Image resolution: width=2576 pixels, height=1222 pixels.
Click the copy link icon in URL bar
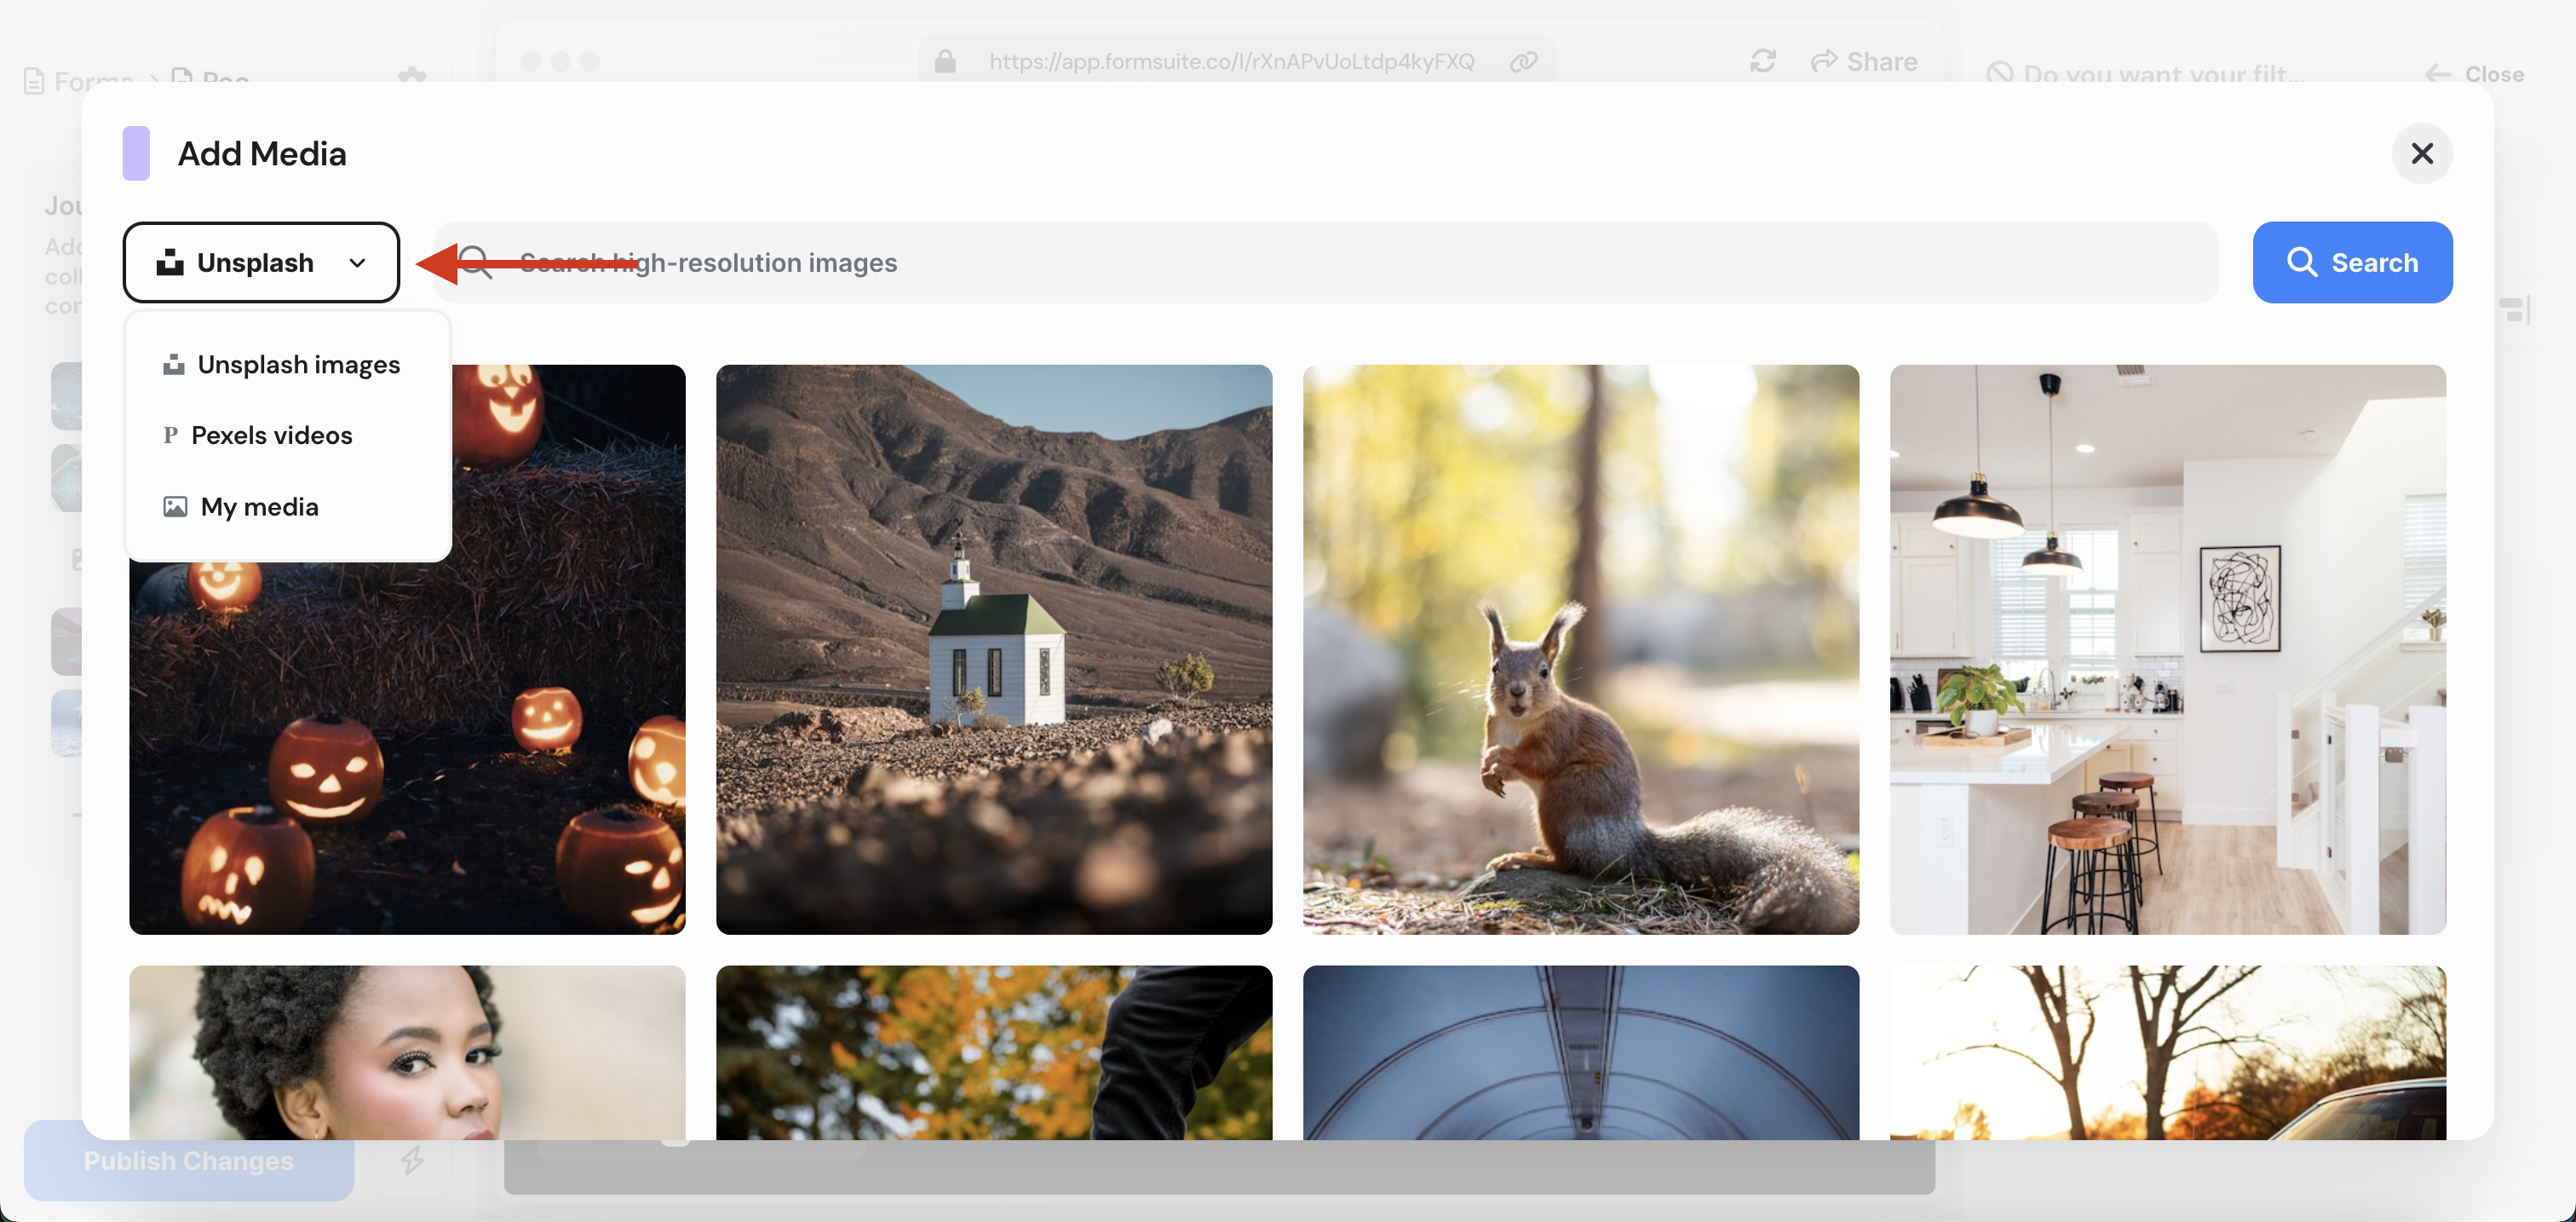click(1523, 62)
